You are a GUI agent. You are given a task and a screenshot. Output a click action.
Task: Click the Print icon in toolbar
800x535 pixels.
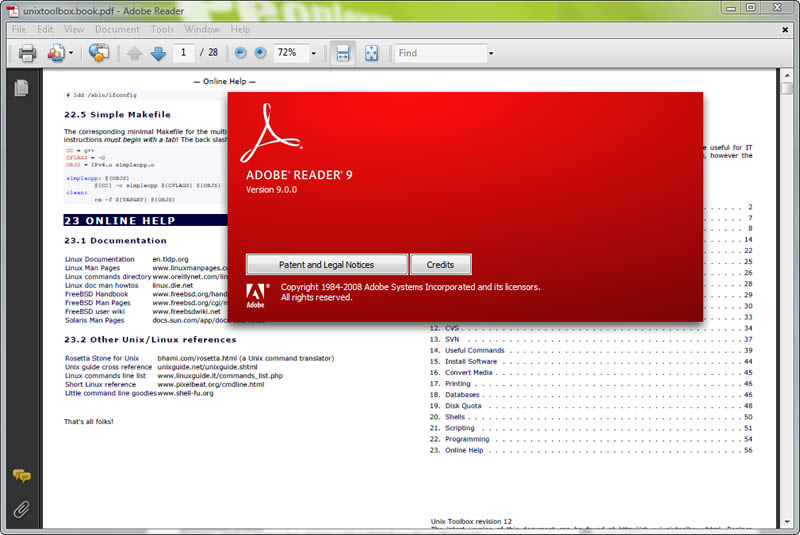click(27, 53)
